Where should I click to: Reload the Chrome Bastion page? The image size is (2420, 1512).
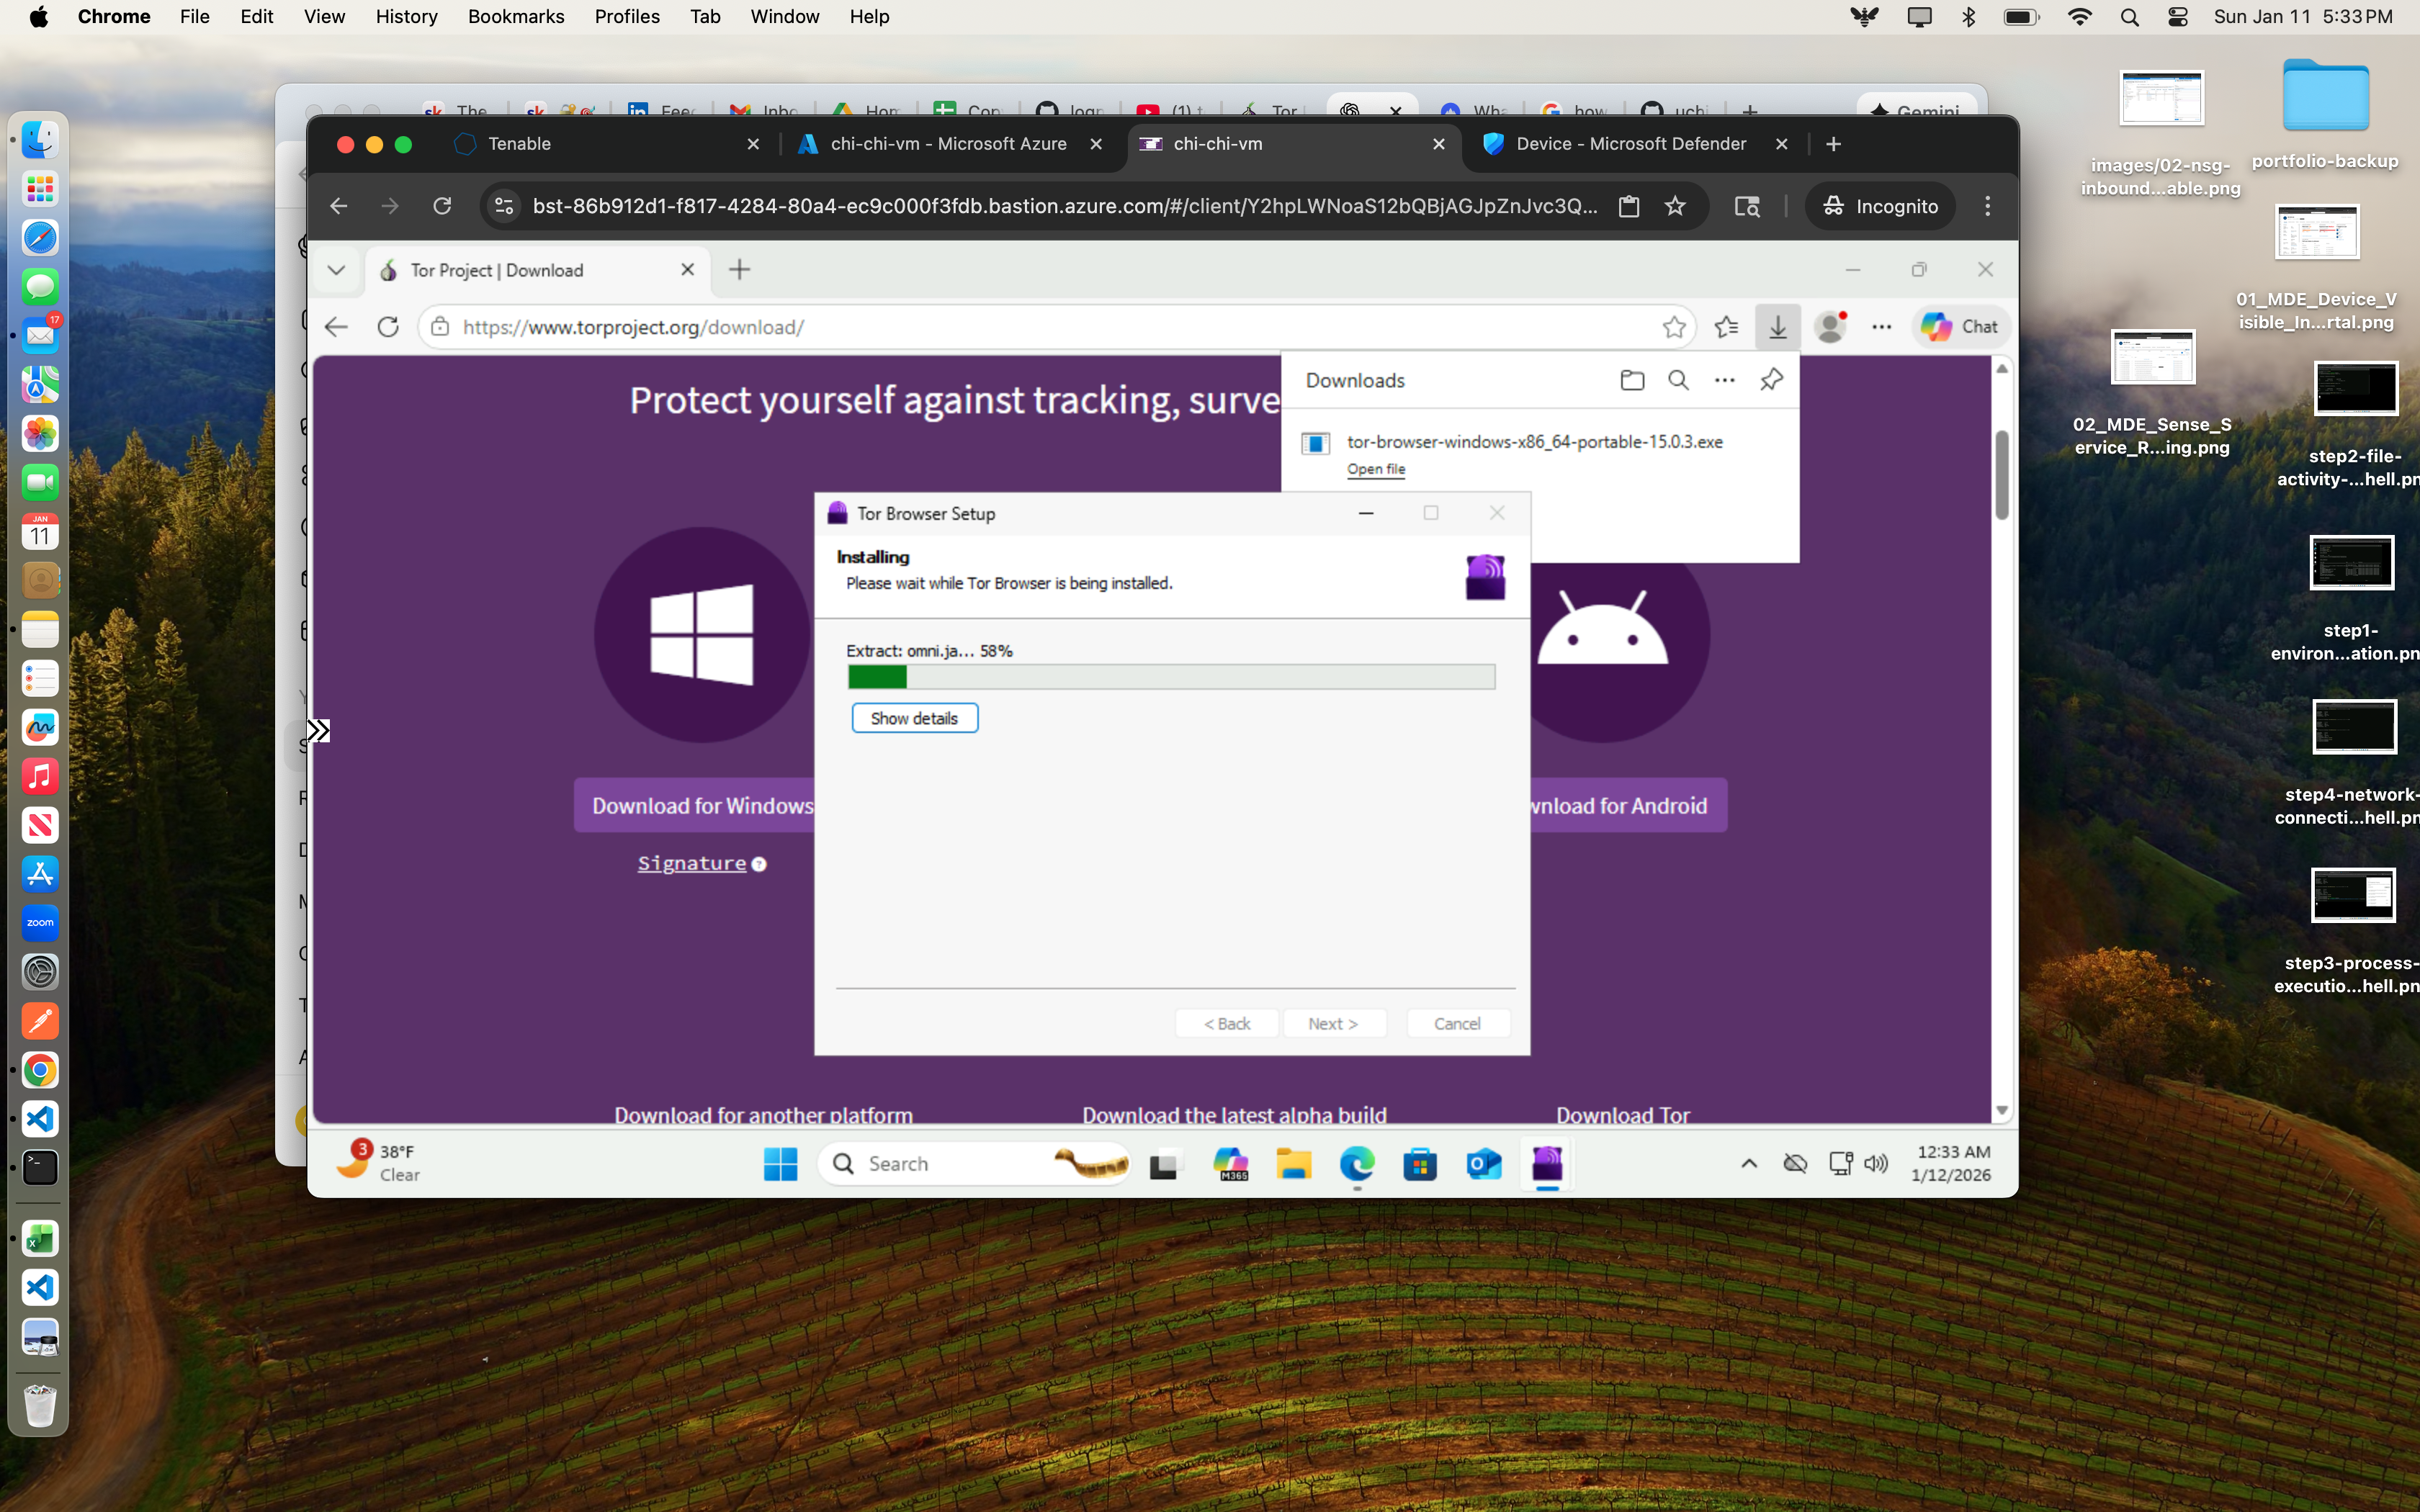point(442,206)
